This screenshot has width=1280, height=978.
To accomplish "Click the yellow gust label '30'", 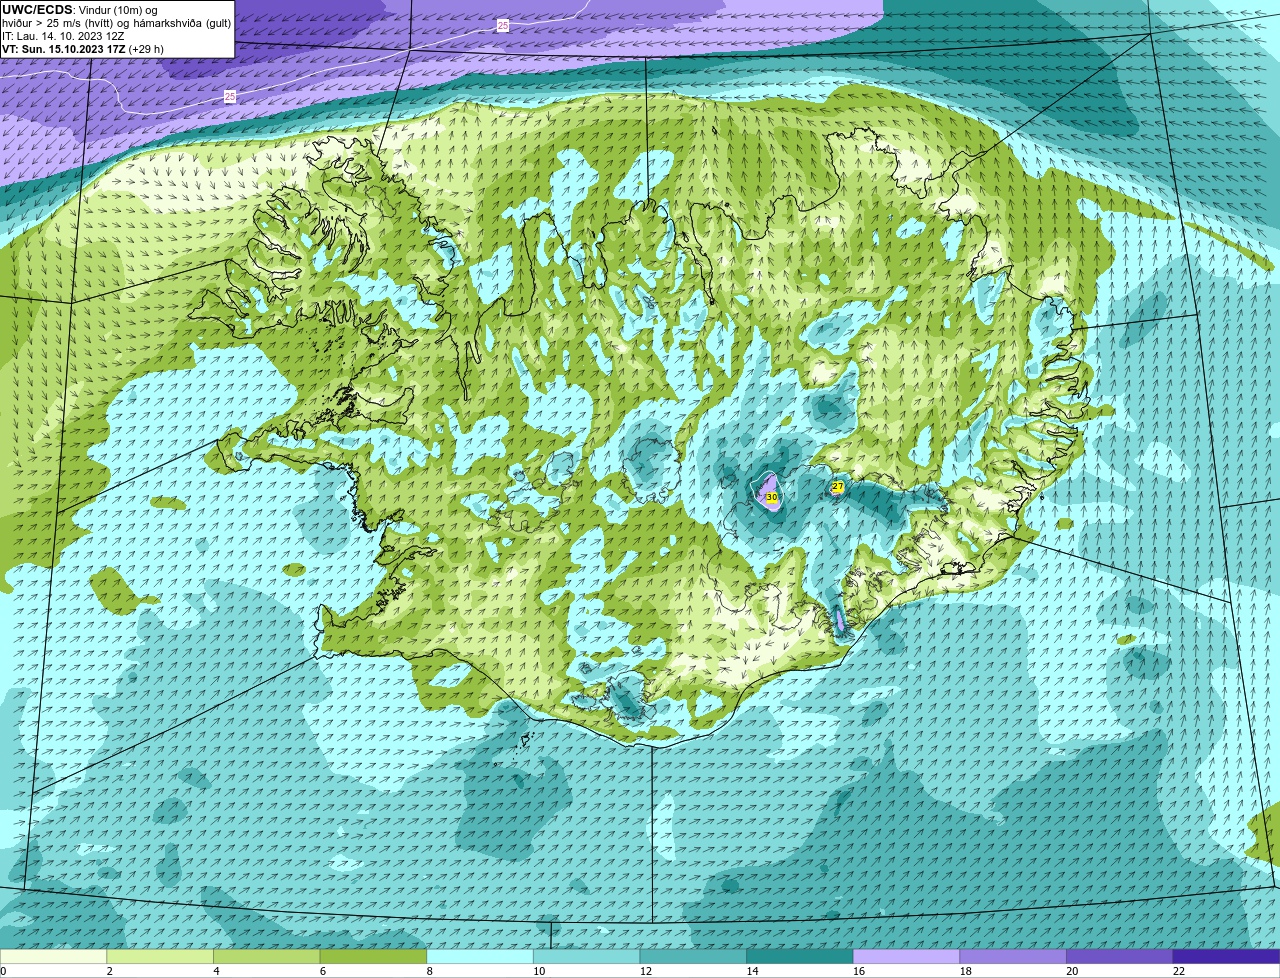I will (x=771, y=496).
